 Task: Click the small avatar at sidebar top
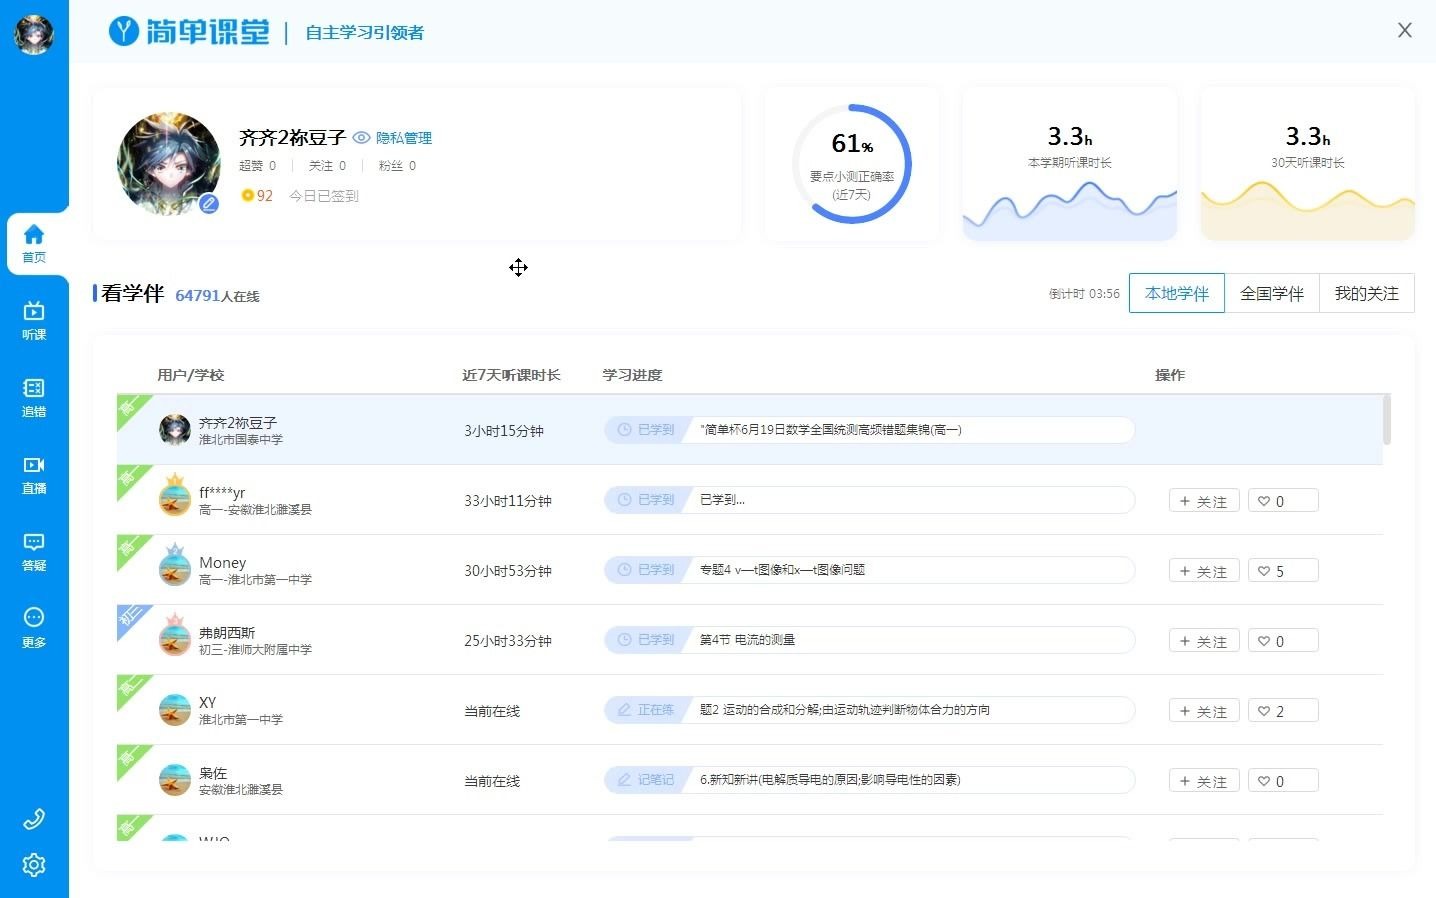[x=34, y=35]
